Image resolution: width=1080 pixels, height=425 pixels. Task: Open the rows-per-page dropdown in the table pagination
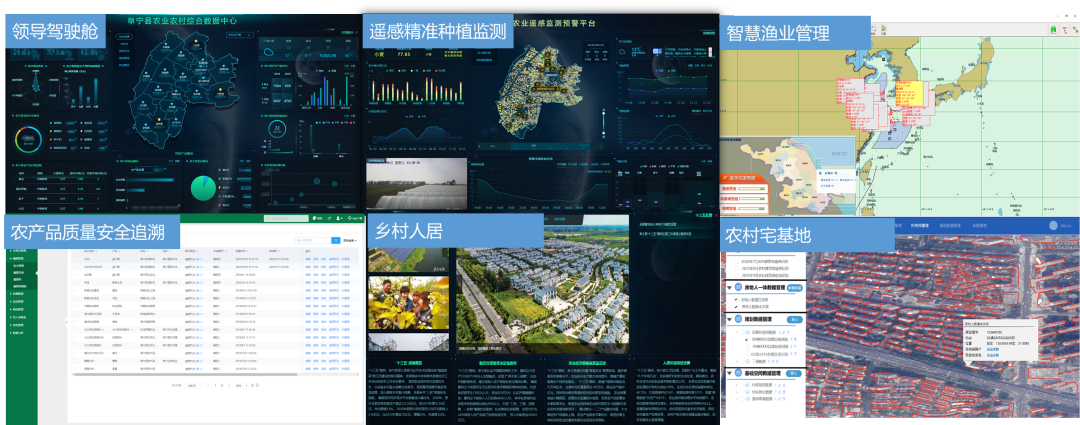click(194, 386)
